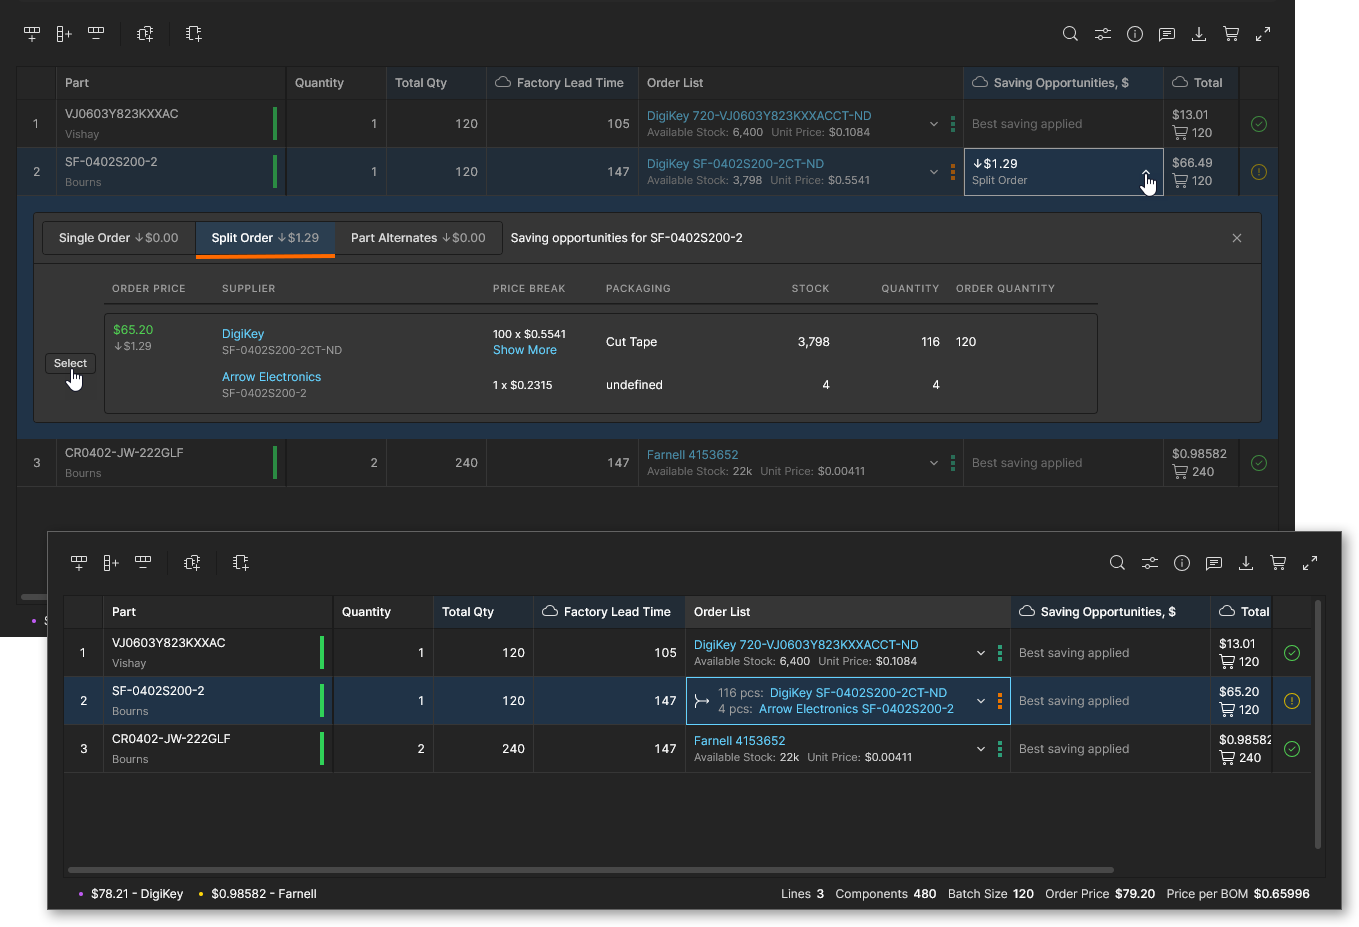Open the filter settings sliders icon in the top toolbar

1102,34
